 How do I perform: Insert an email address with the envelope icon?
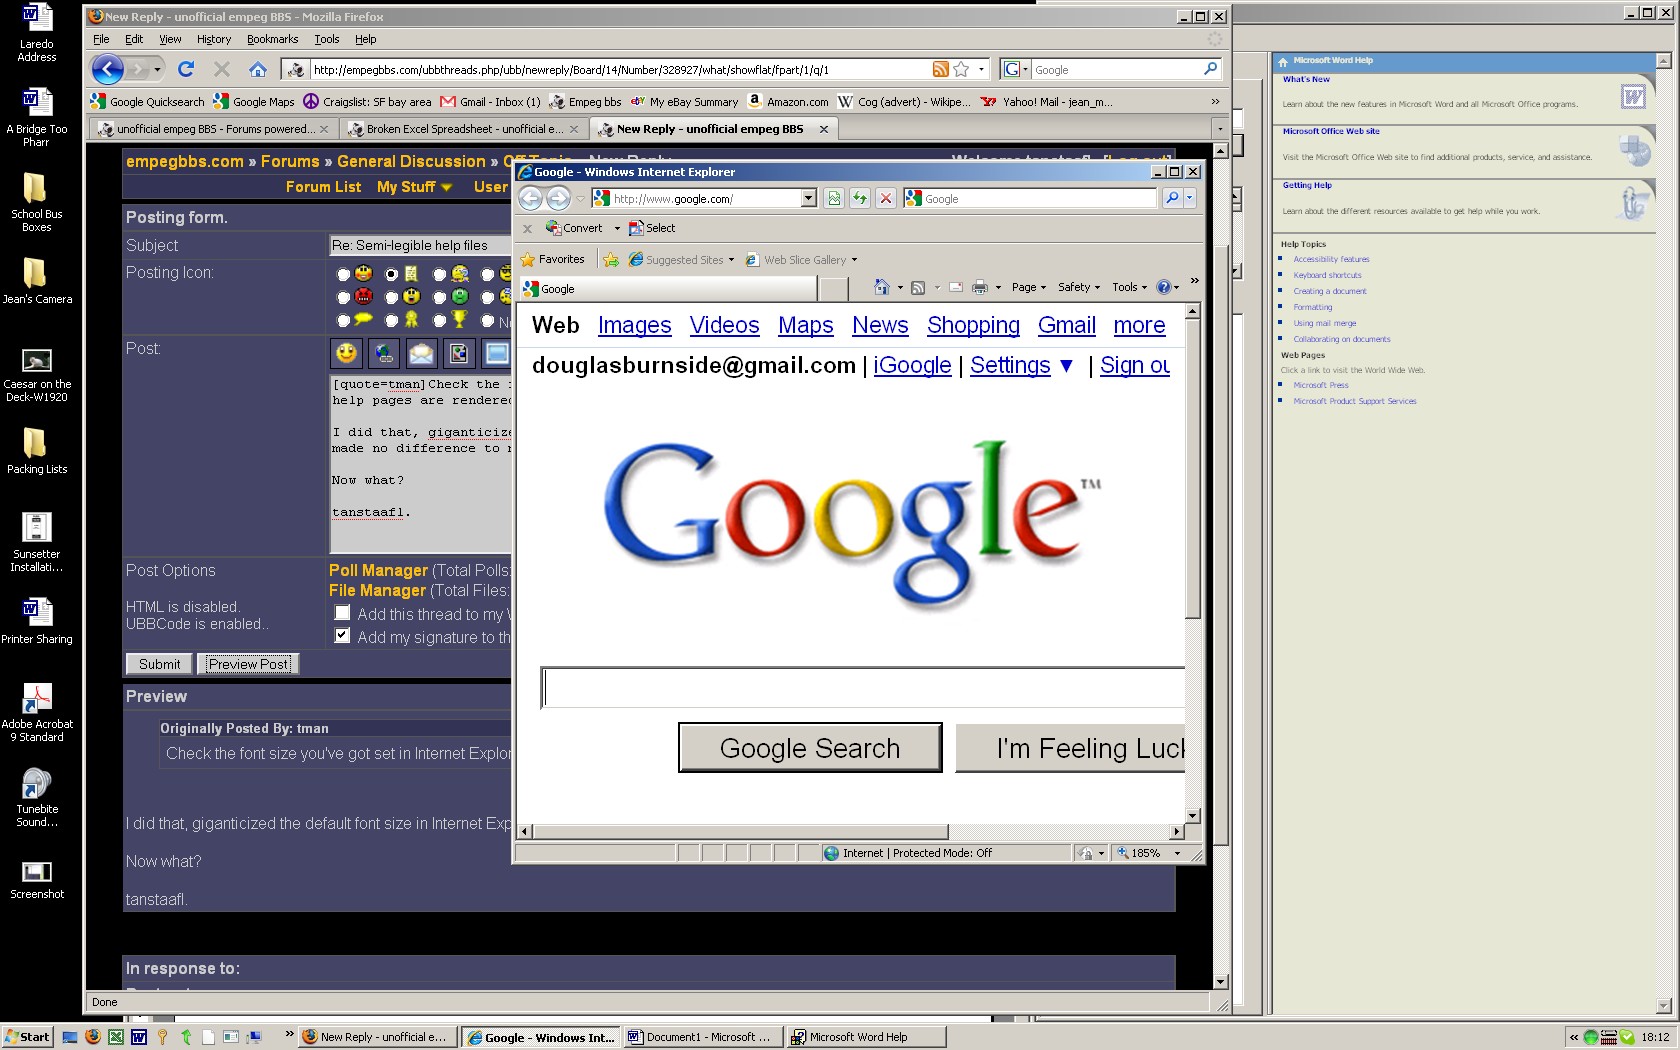421,353
